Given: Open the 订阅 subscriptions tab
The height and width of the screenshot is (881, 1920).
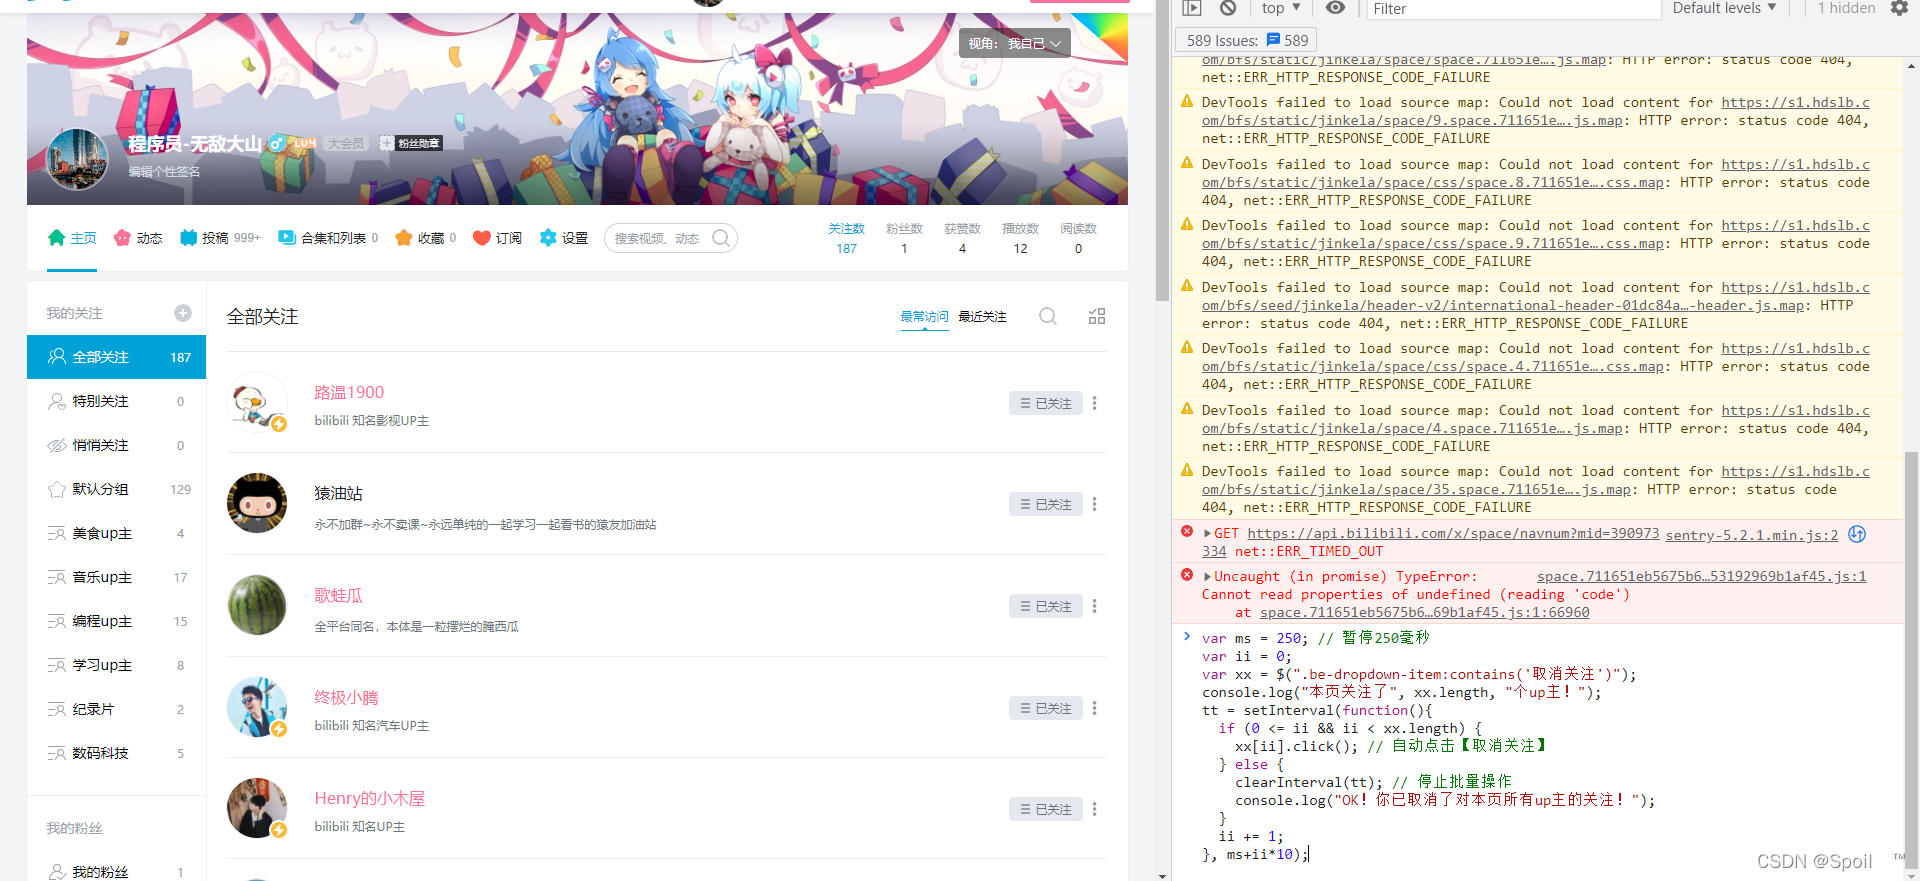Looking at the screenshot, I should click(497, 238).
